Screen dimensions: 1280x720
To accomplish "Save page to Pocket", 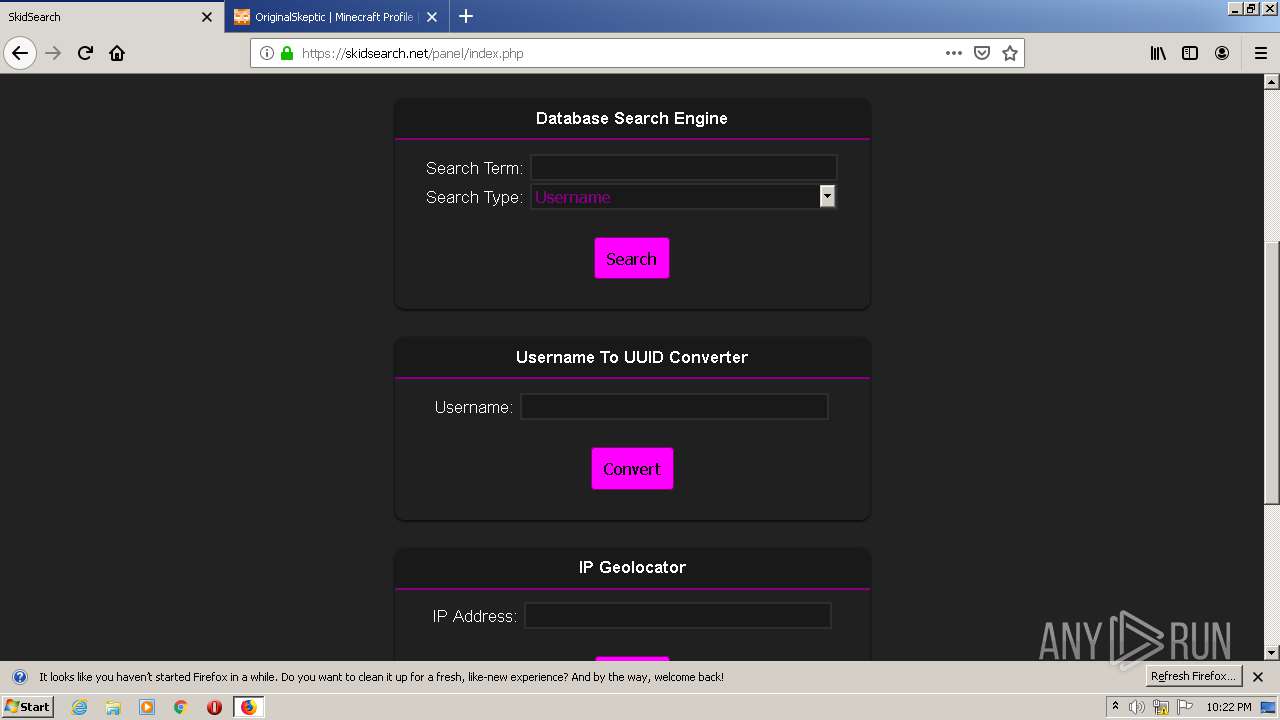I will [x=982, y=53].
